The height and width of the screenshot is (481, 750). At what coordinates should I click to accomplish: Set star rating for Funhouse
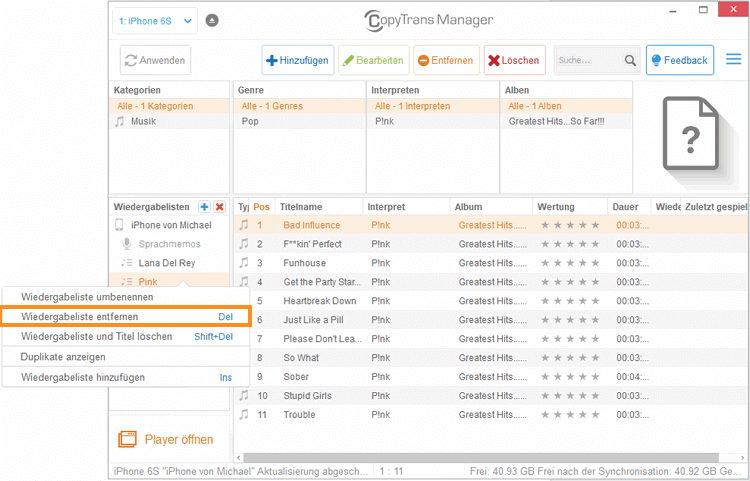(570, 263)
